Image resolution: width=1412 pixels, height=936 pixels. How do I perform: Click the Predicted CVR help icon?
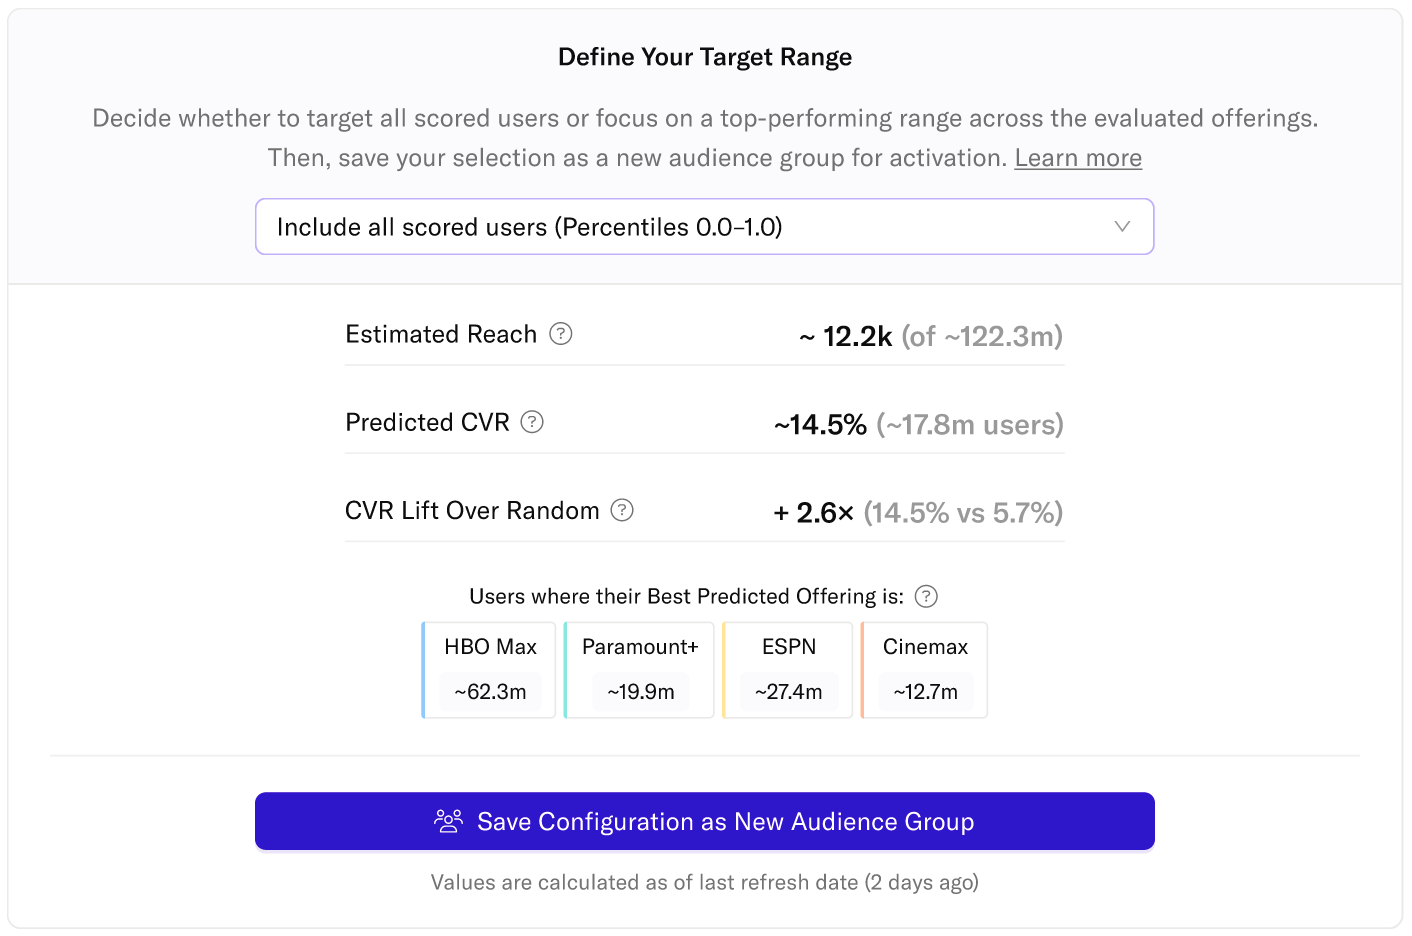[x=532, y=422]
